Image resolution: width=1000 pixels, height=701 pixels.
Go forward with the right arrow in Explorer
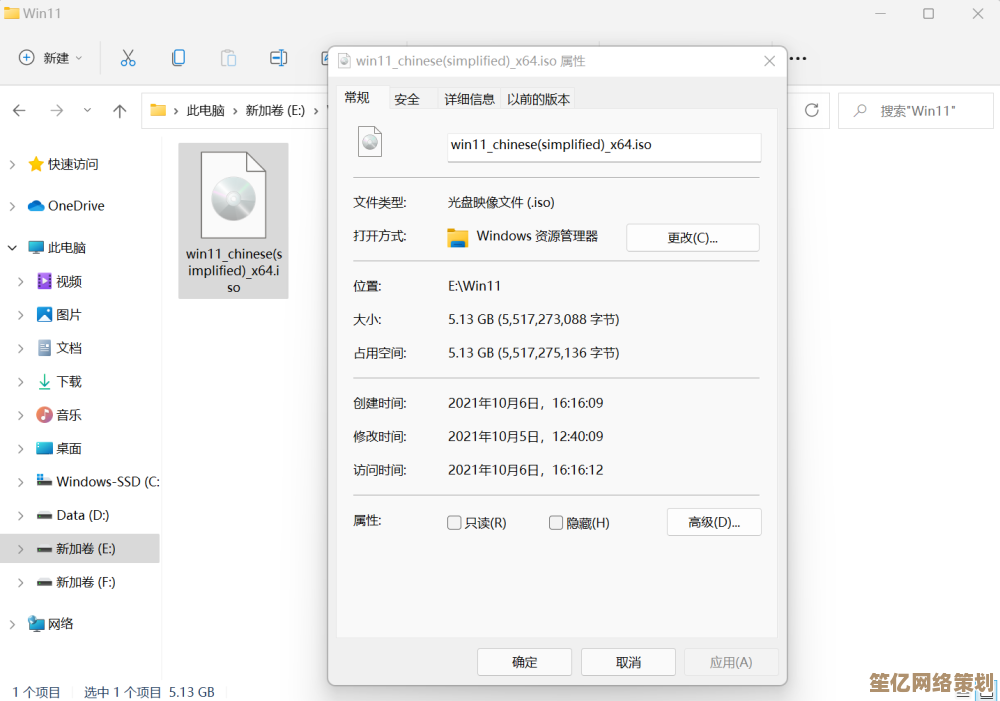click(x=57, y=110)
